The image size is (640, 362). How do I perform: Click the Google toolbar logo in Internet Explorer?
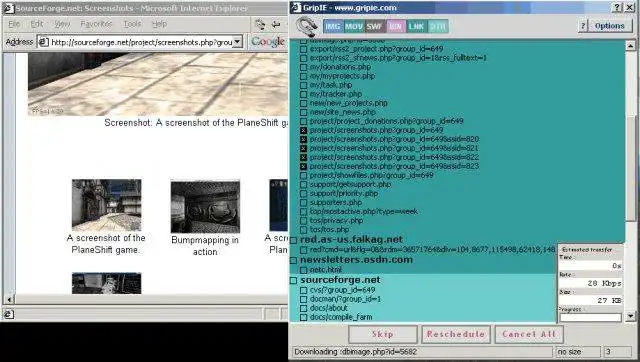tap(268, 42)
